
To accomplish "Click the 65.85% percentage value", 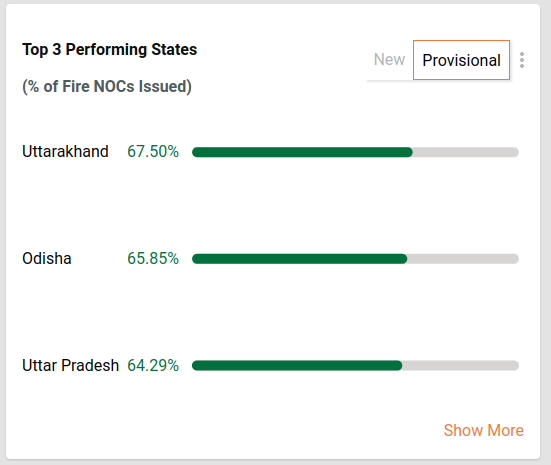I will coord(153,258).
